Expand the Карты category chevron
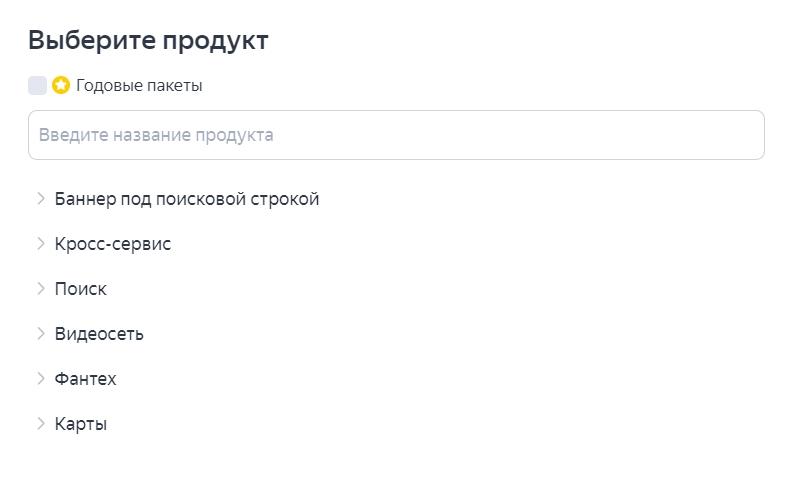 point(41,423)
